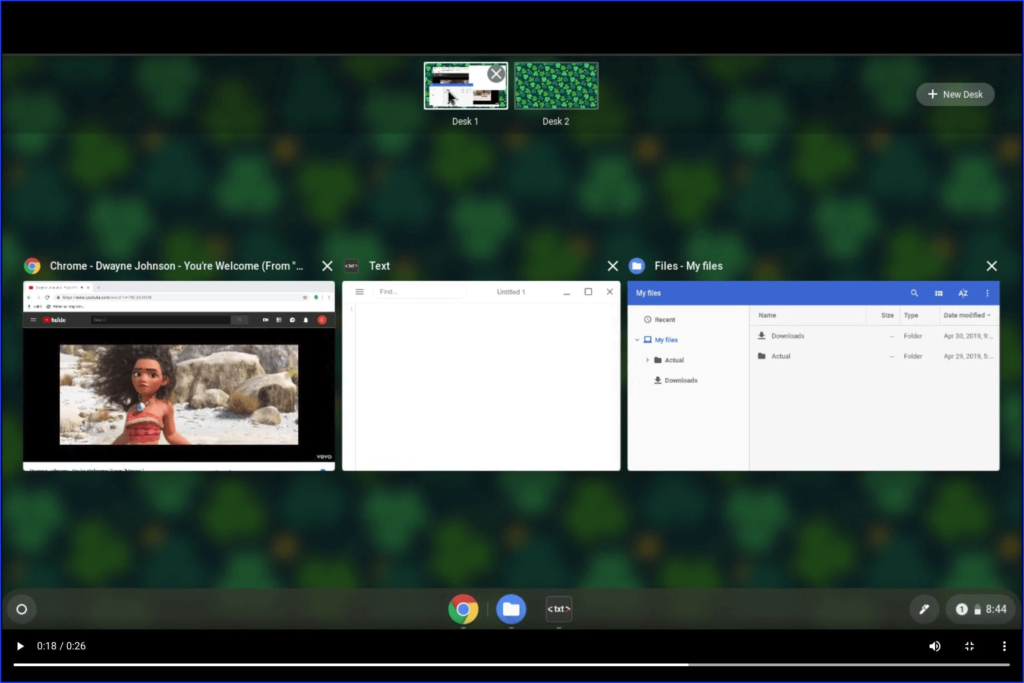The width and height of the screenshot is (1024, 683).
Task: Select the Downloads row in file list
Action: pyautogui.click(x=875, y=336)
